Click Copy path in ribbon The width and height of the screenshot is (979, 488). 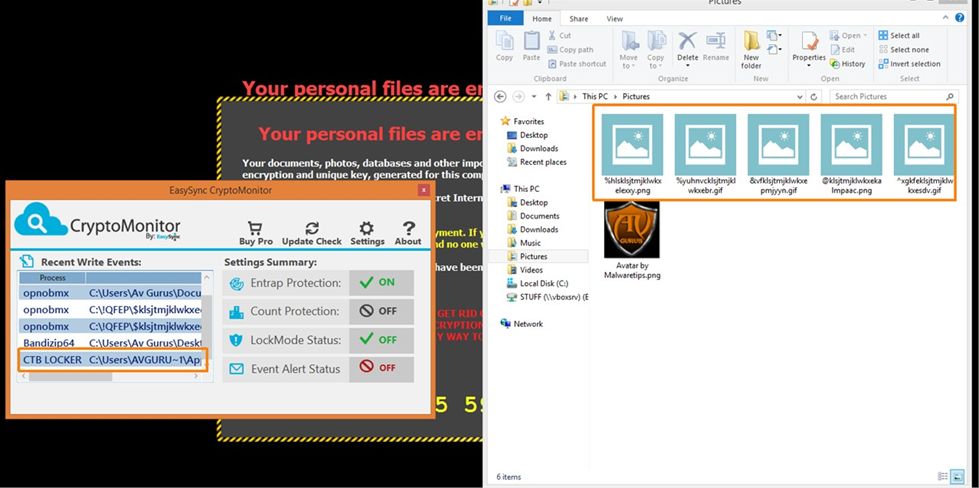coord(571,50)
